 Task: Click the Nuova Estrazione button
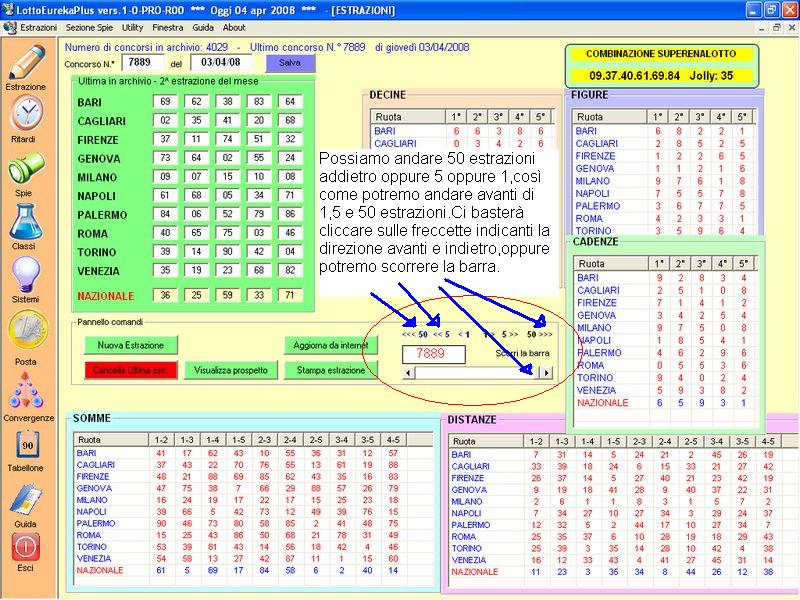(131, 345)
